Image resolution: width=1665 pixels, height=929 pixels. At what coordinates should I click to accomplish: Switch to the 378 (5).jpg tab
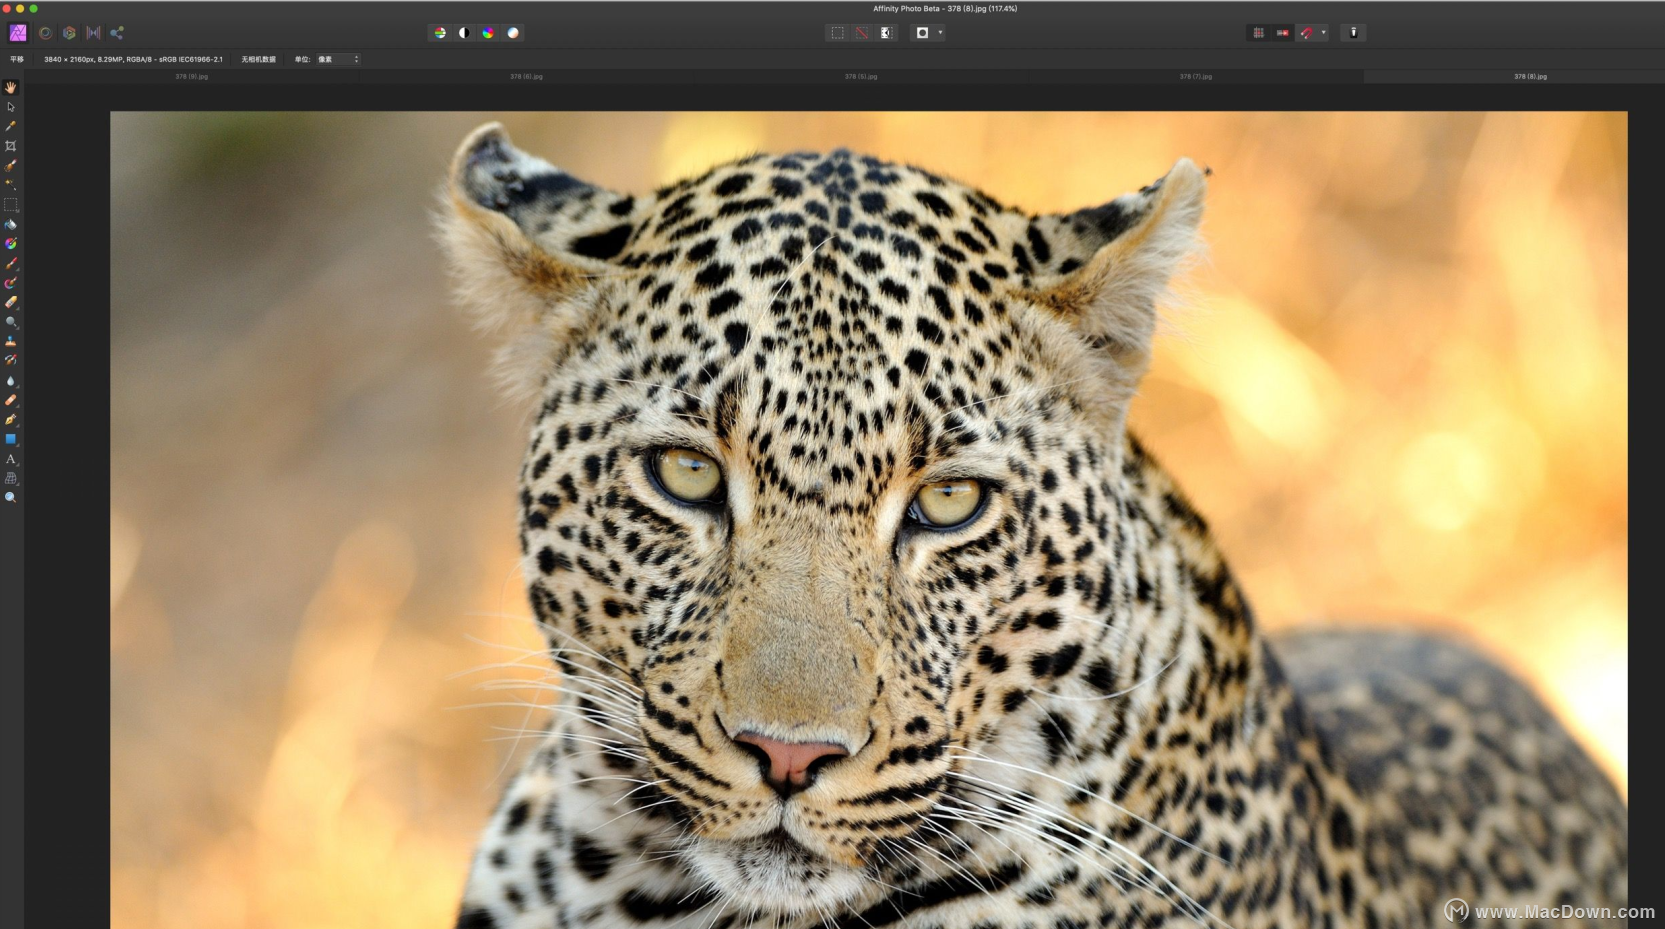(x=861, y=76)
